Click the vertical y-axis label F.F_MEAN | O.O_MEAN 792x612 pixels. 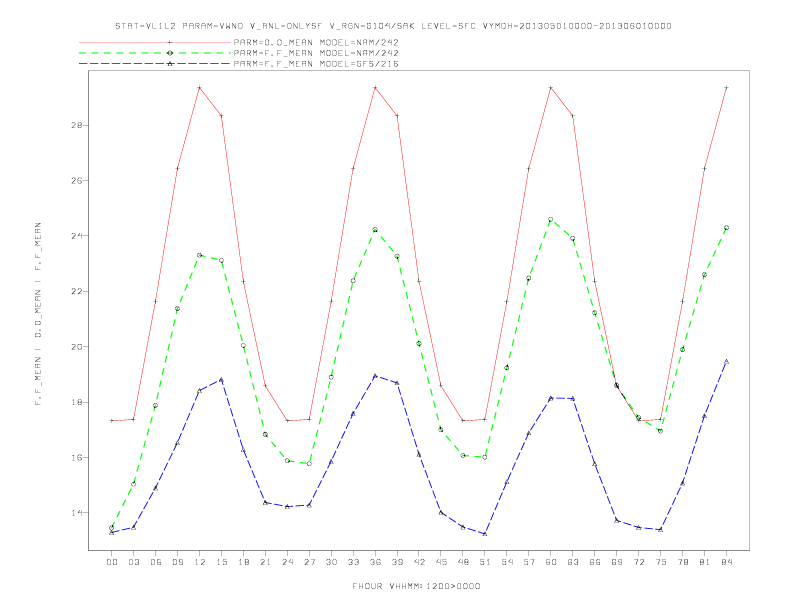pyautogui.click(x=38, y=314)
